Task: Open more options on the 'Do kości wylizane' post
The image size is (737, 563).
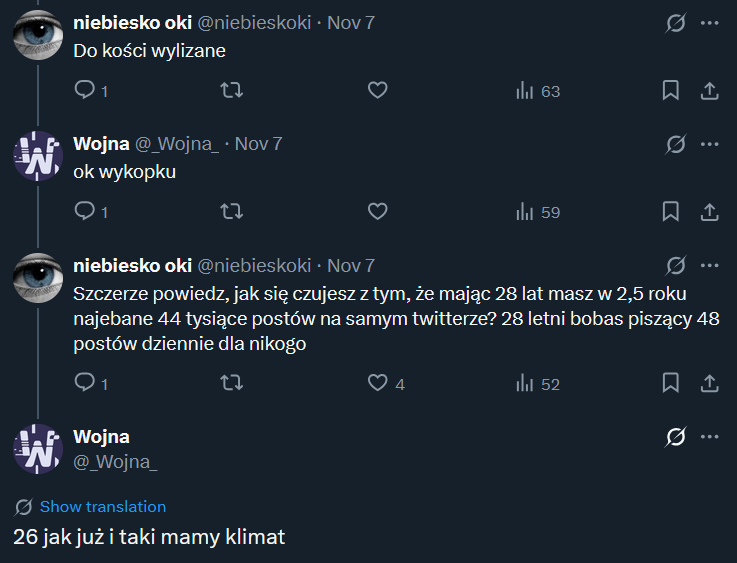Action: coord(709,23)
